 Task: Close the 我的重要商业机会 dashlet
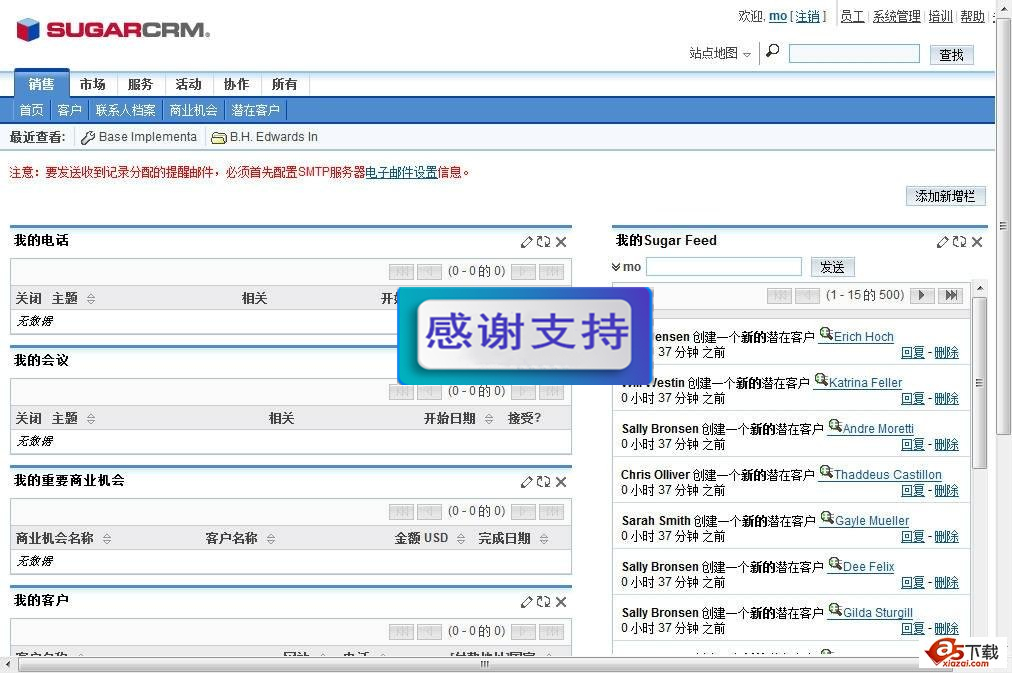(x=561, y=482)
